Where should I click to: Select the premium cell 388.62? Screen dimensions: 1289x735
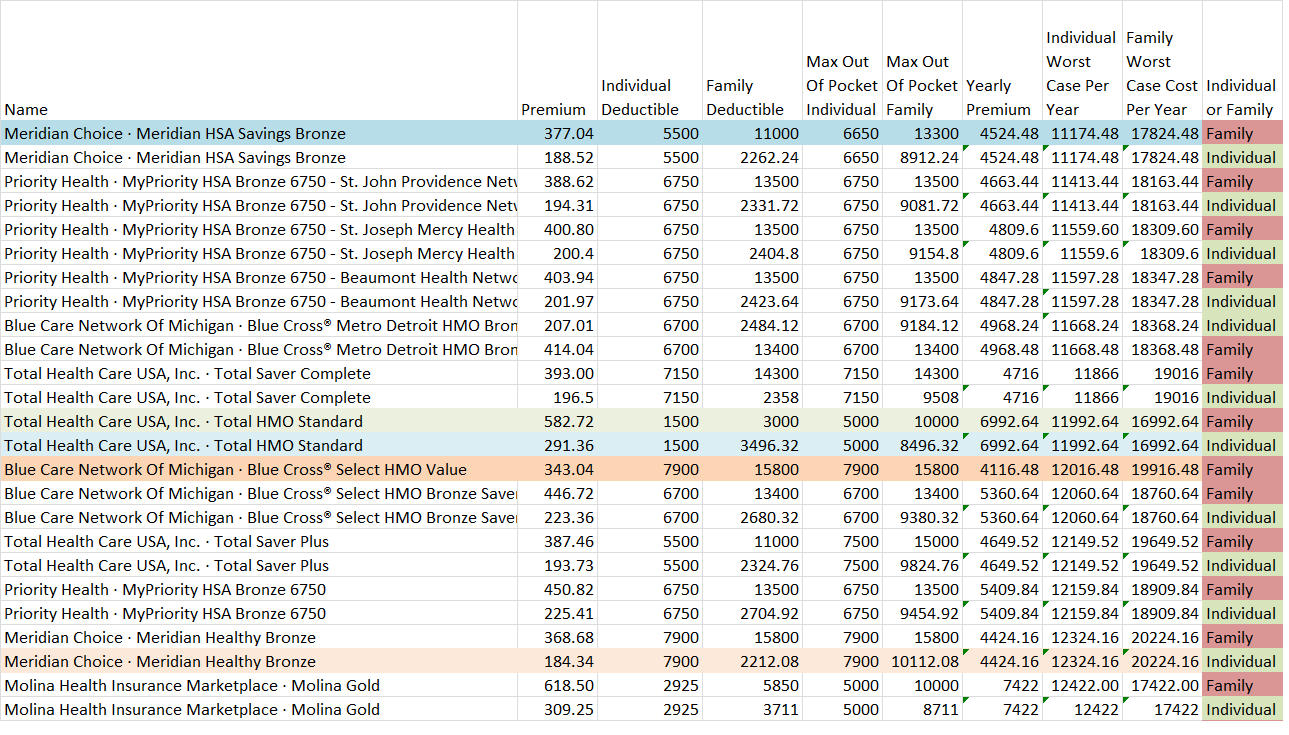click(557, 181)
